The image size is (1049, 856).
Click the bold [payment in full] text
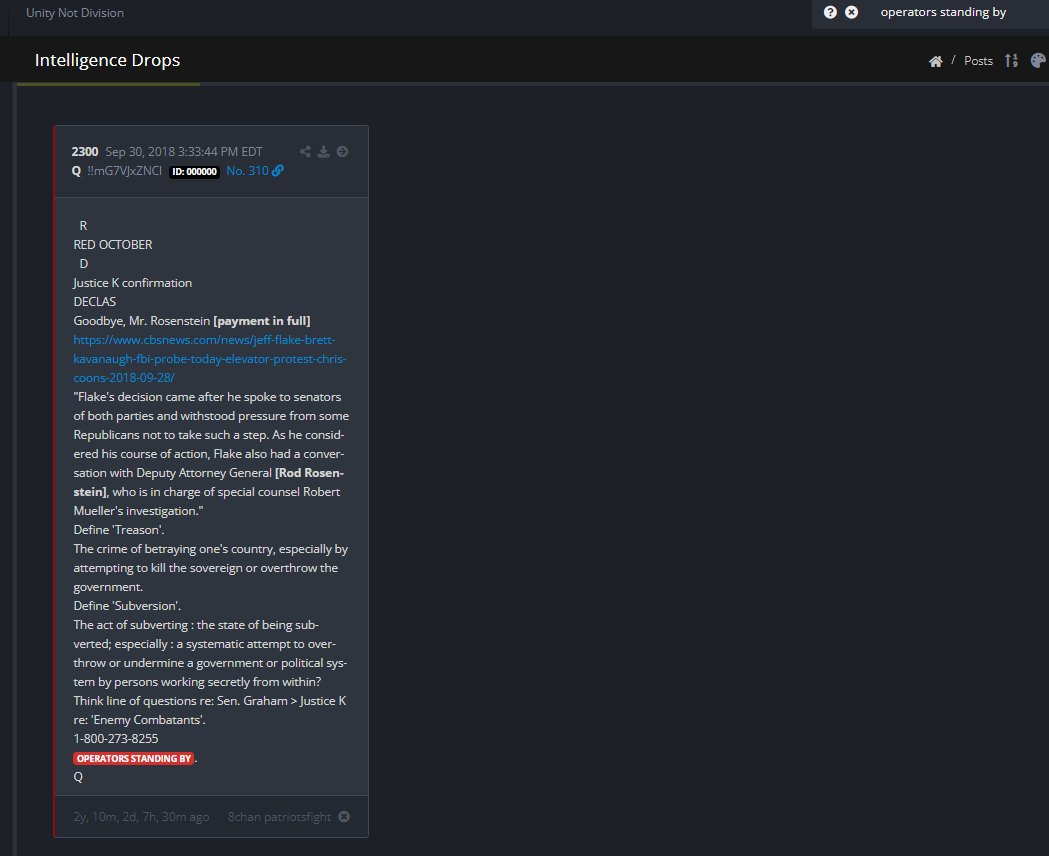click(262, 321)
